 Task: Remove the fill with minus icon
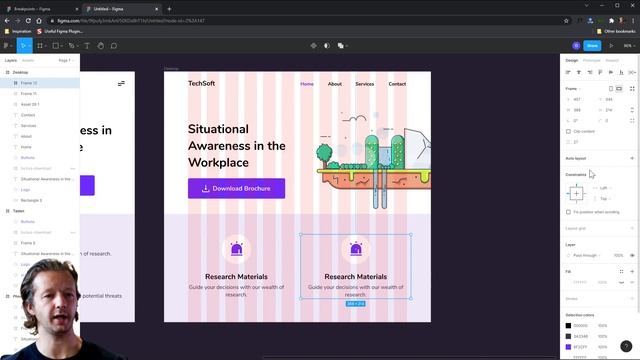[x=632, y=282]
